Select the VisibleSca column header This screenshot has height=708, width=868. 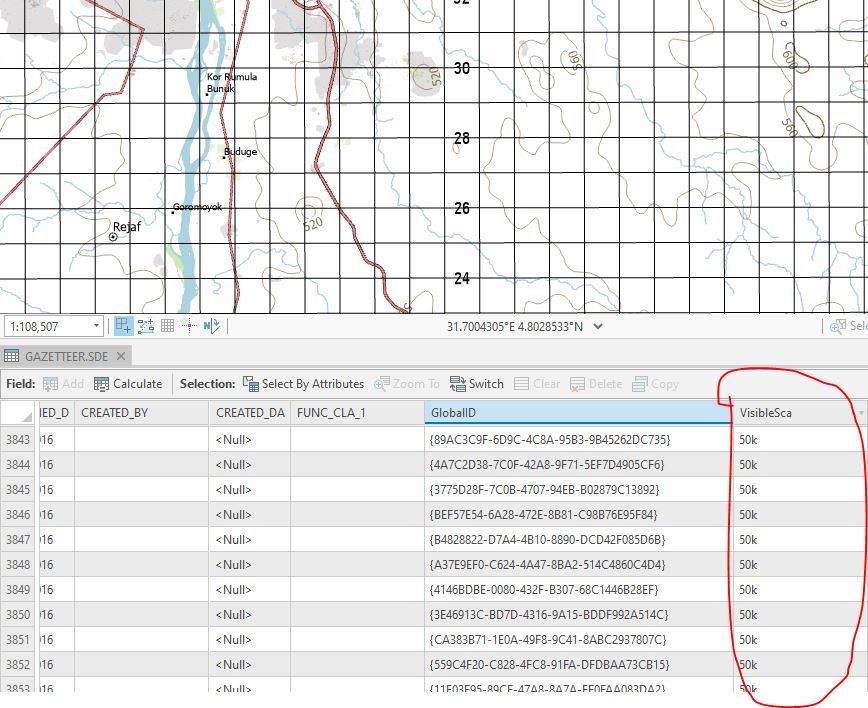point(799,413)
